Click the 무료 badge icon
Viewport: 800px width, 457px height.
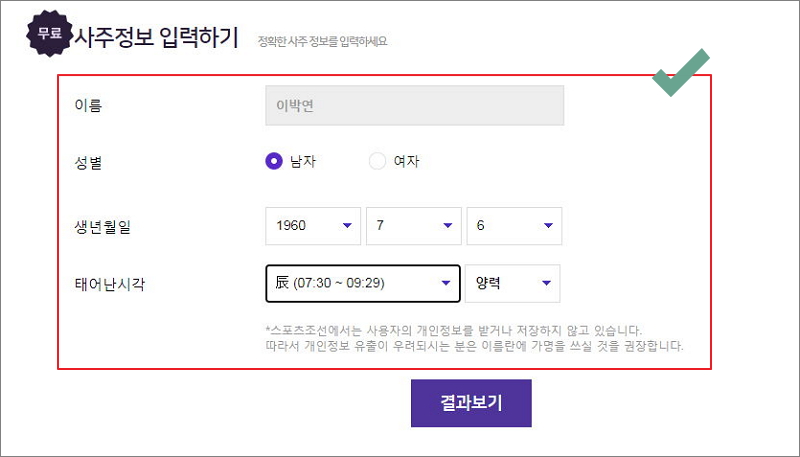[x=49, y=34]
